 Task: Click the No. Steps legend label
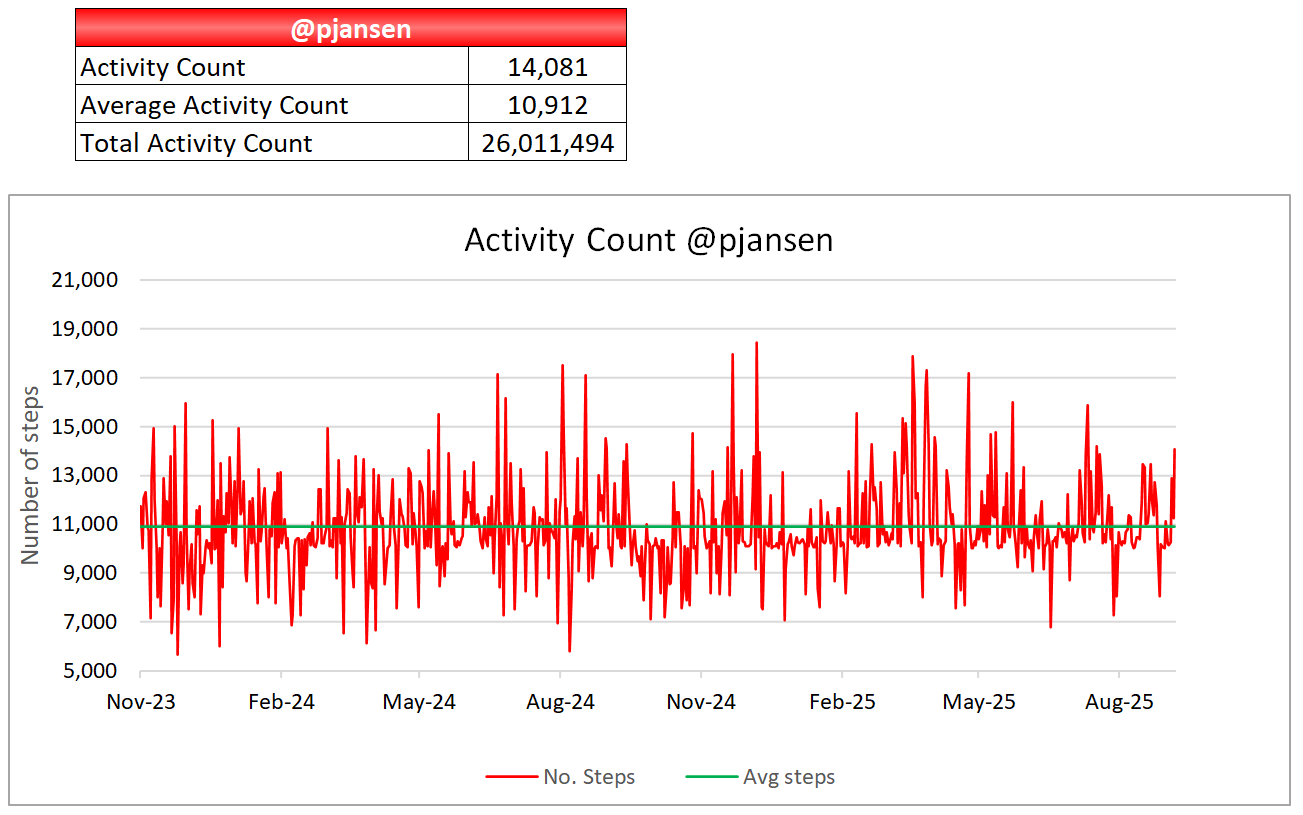click(x=589, y=777)
